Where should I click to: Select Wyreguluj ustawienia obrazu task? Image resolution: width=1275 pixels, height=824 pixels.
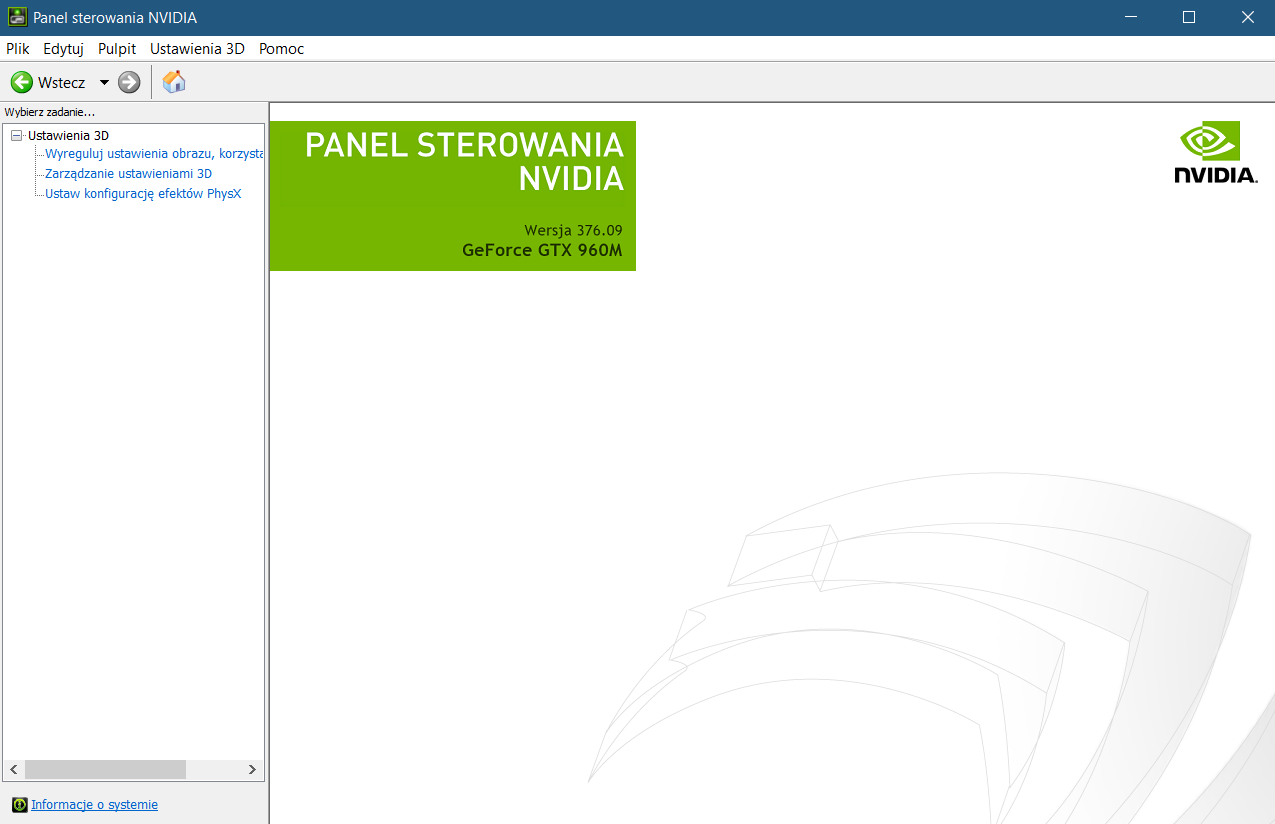click(x=153, y=154)
